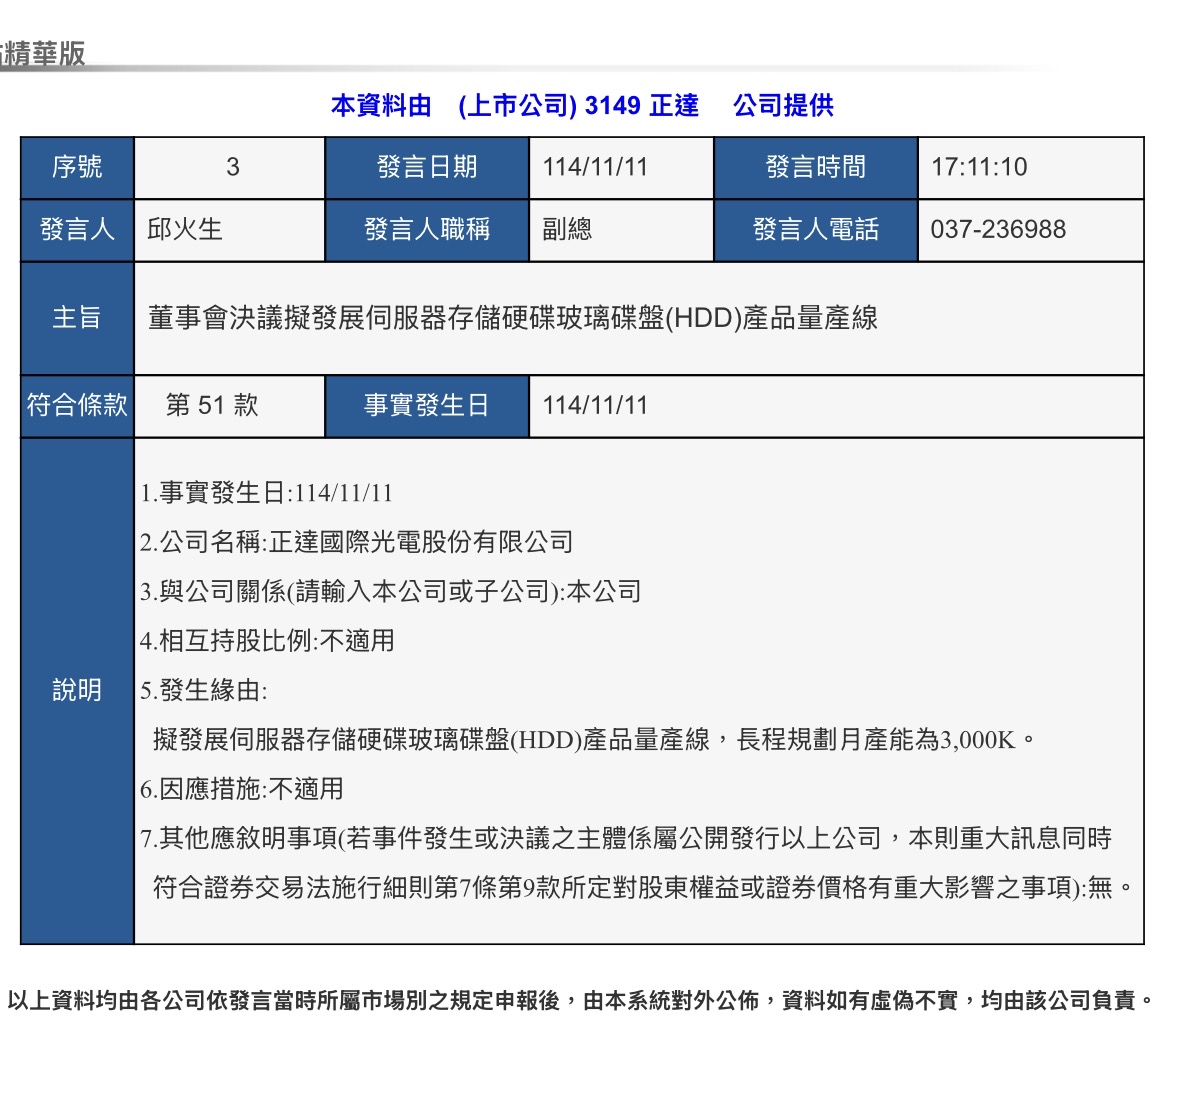Click the 發言人 header cell

(x=77, y=230)
